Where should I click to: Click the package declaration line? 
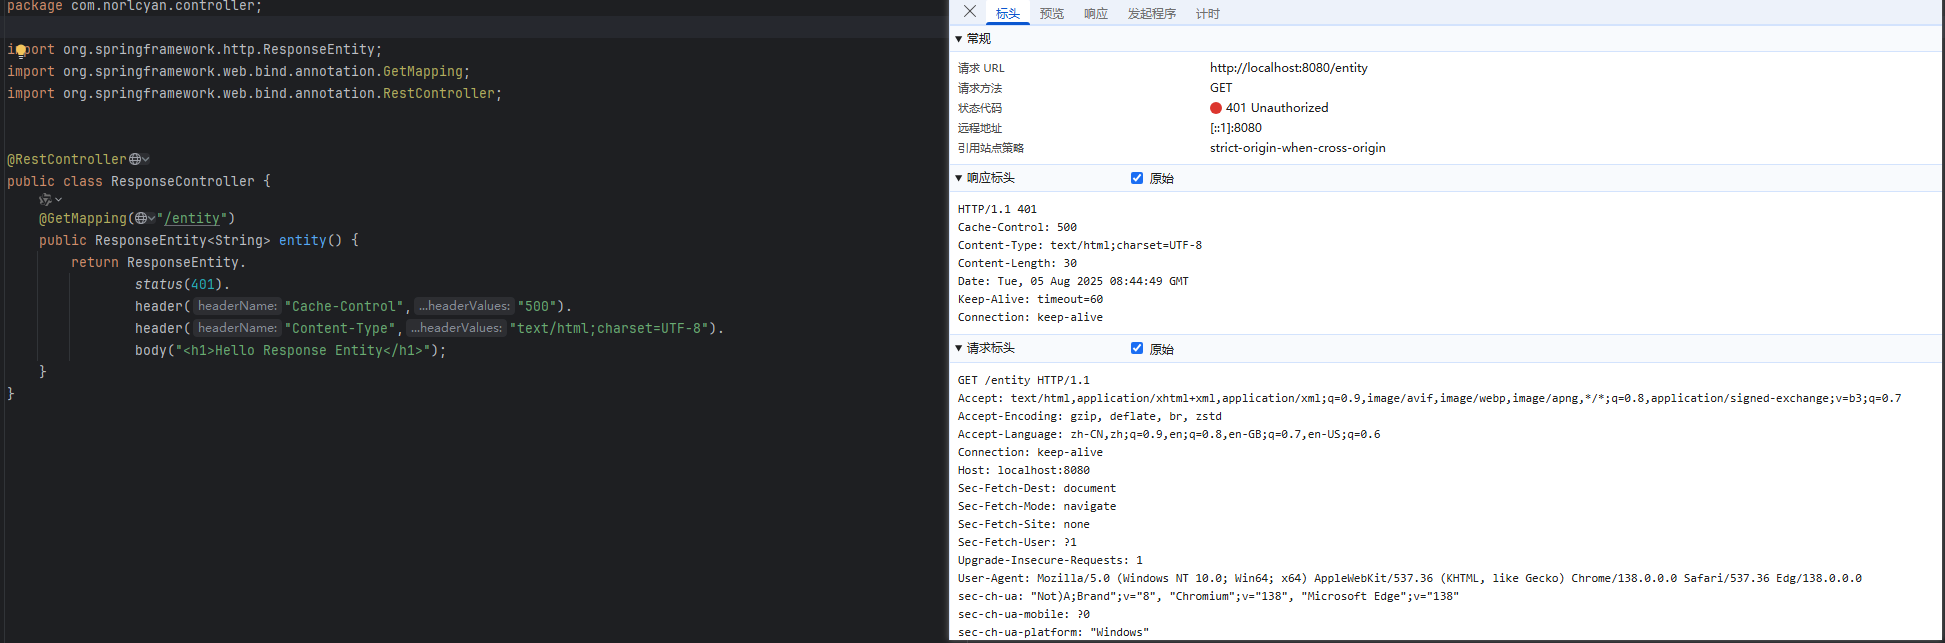(x=134, y=6)
